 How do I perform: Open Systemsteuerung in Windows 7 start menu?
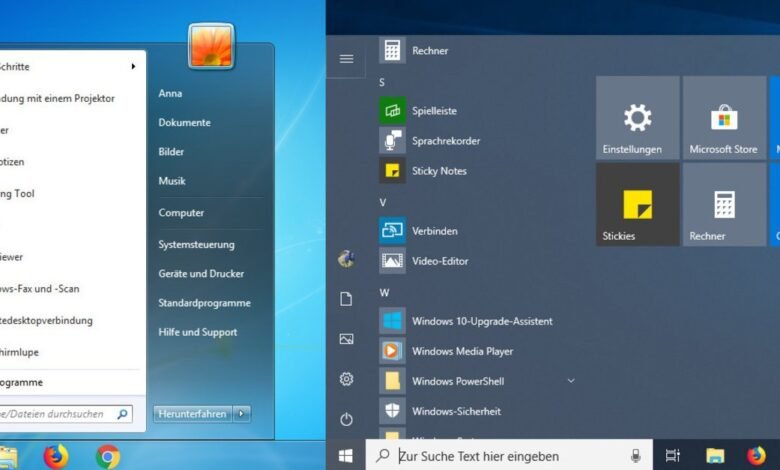tap(196, 244)
